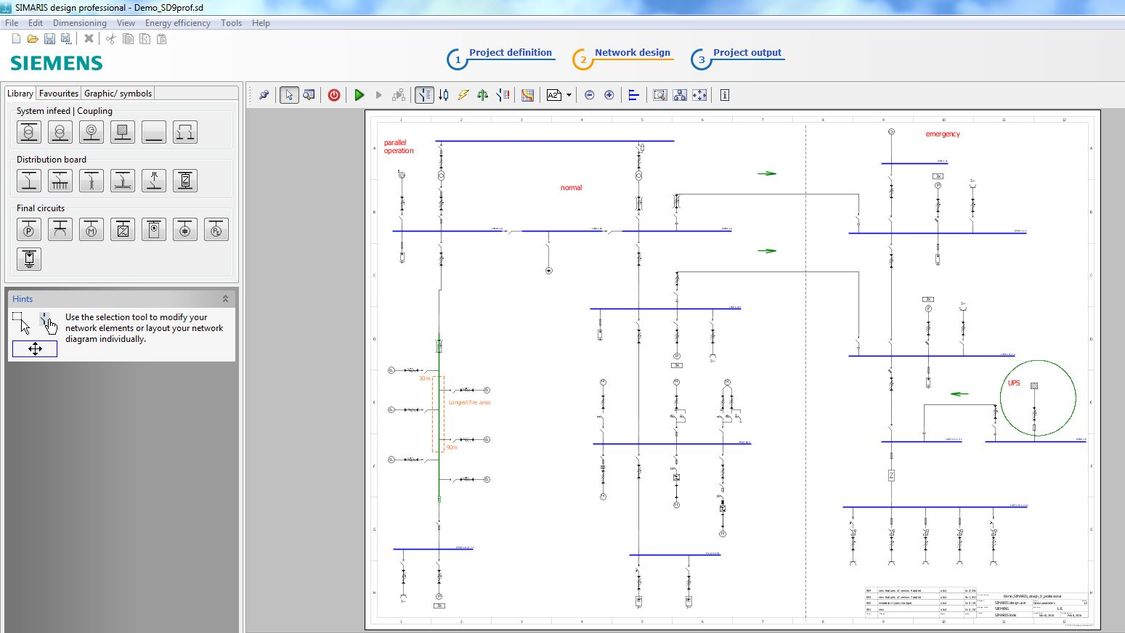Zoom in with the plus magnifier
The image size is (1125, 633).
(609, 95)
